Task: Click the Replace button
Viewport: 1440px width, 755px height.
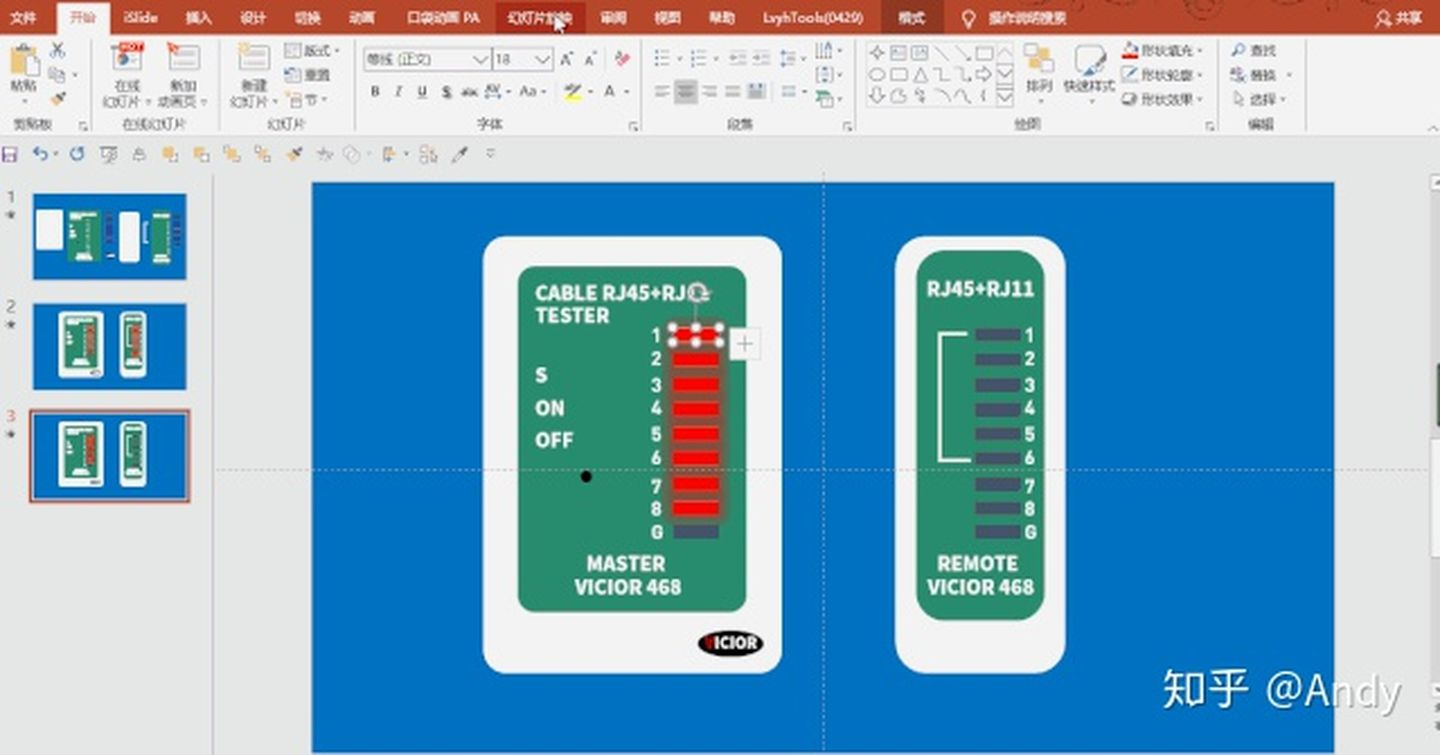Action: pyautogui.click(x=1260, y=75)
